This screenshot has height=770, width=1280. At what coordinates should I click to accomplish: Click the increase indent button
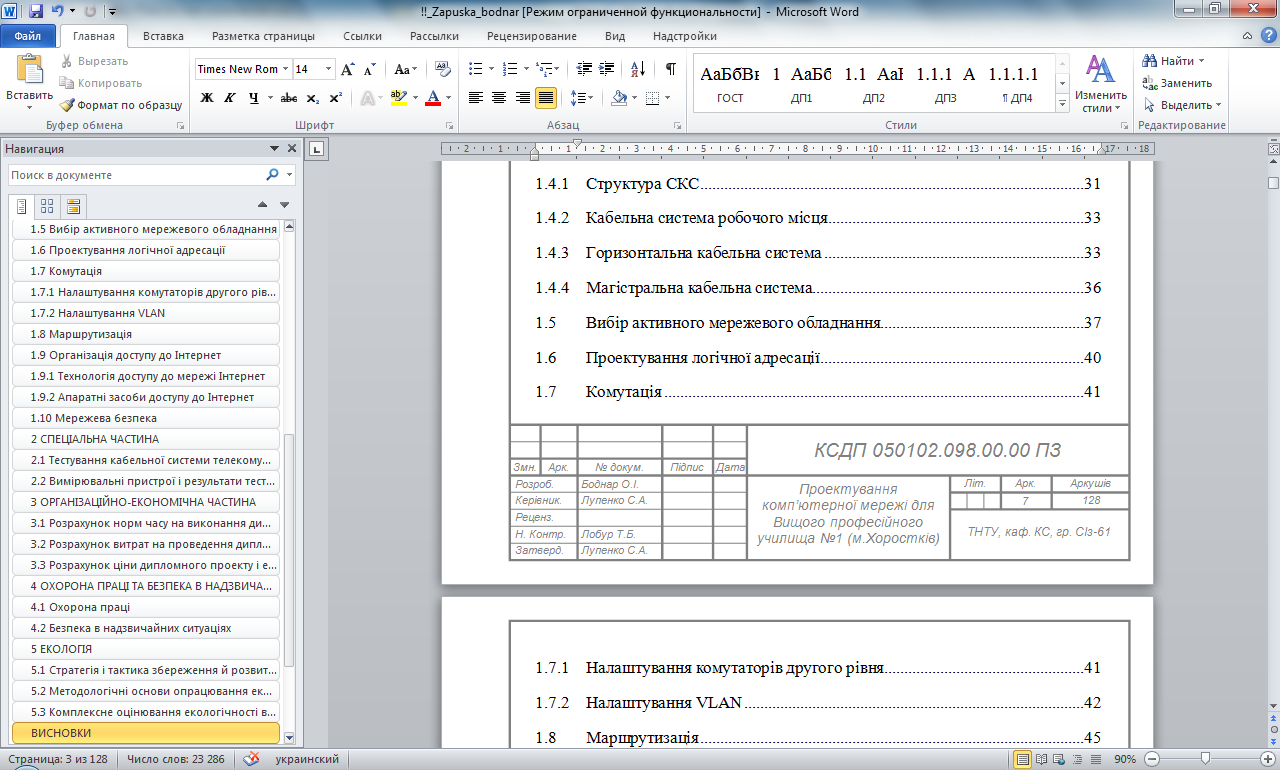pyautogui.click(x=605, y=69)
